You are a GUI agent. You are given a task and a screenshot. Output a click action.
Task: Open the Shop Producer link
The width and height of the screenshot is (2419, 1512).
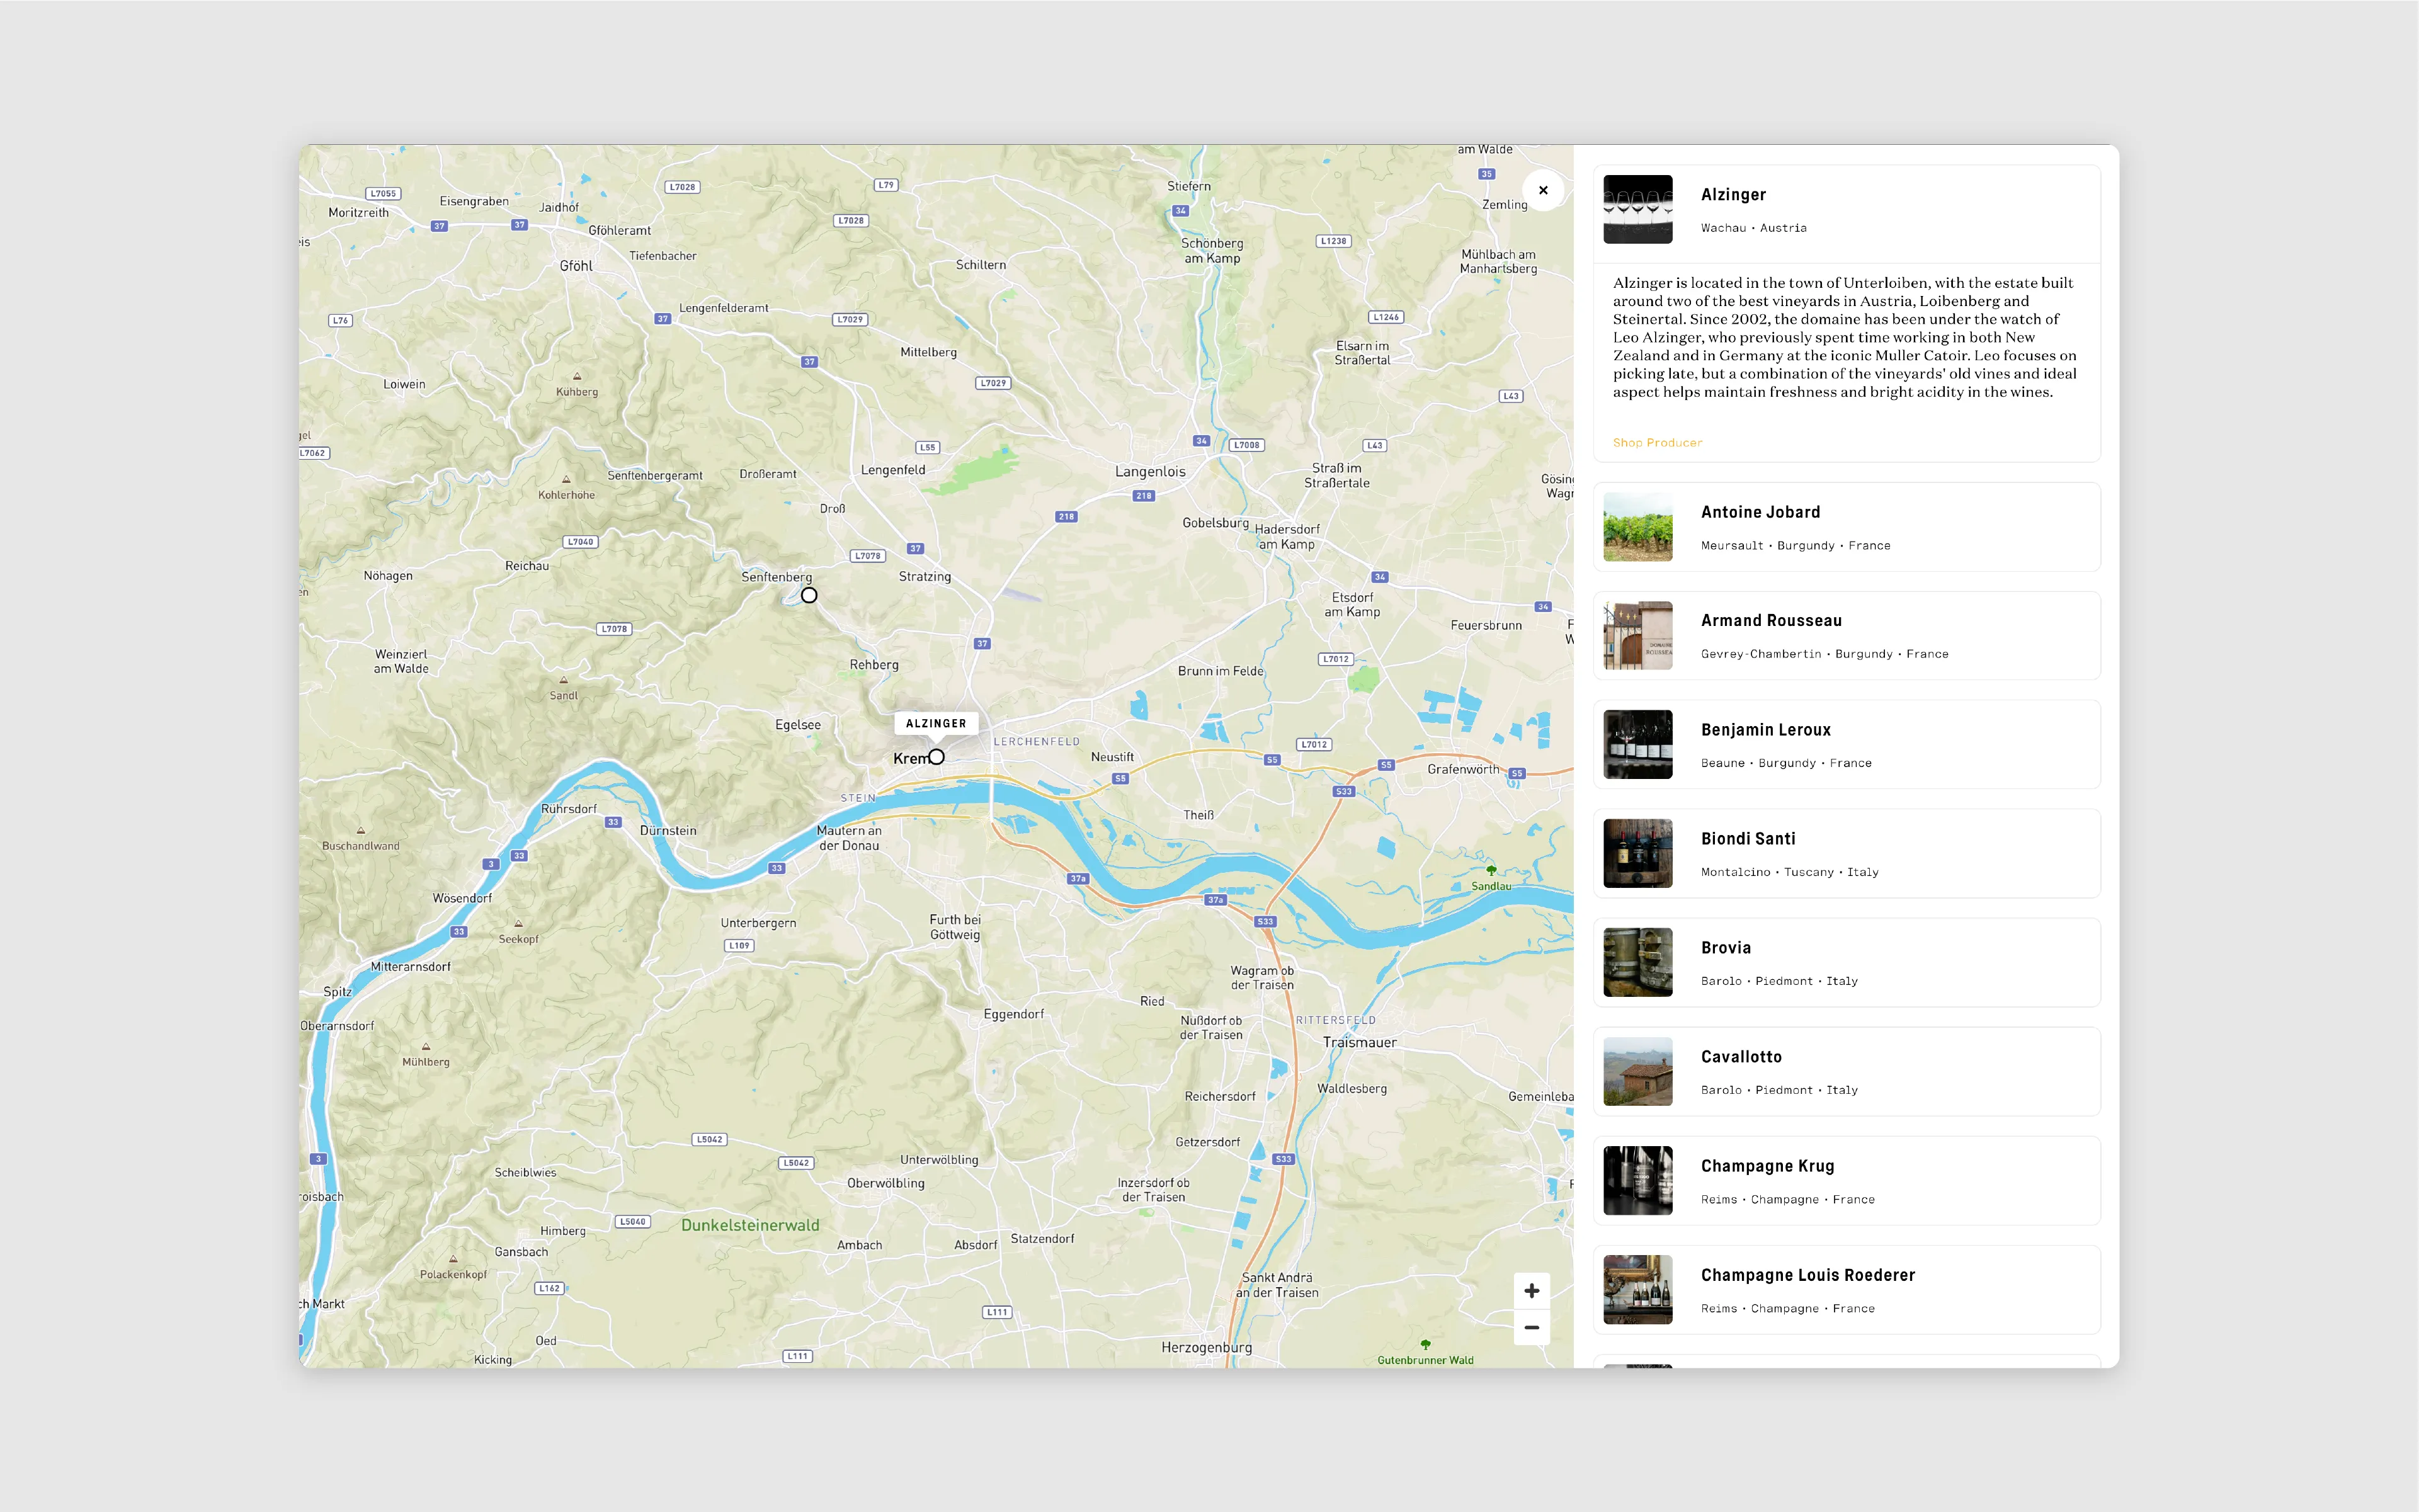pos(1657,443)
